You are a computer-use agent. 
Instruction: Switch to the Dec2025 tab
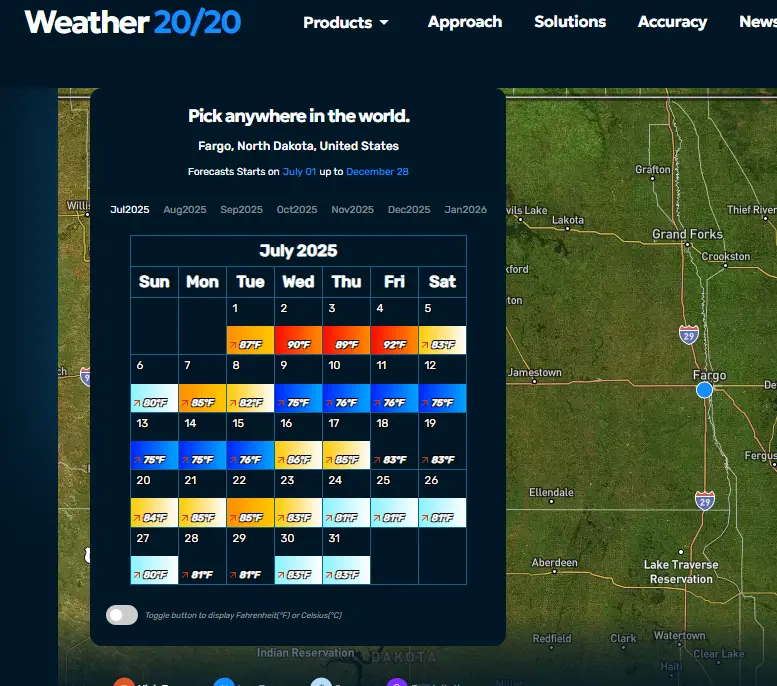click(x=409, y=210)
